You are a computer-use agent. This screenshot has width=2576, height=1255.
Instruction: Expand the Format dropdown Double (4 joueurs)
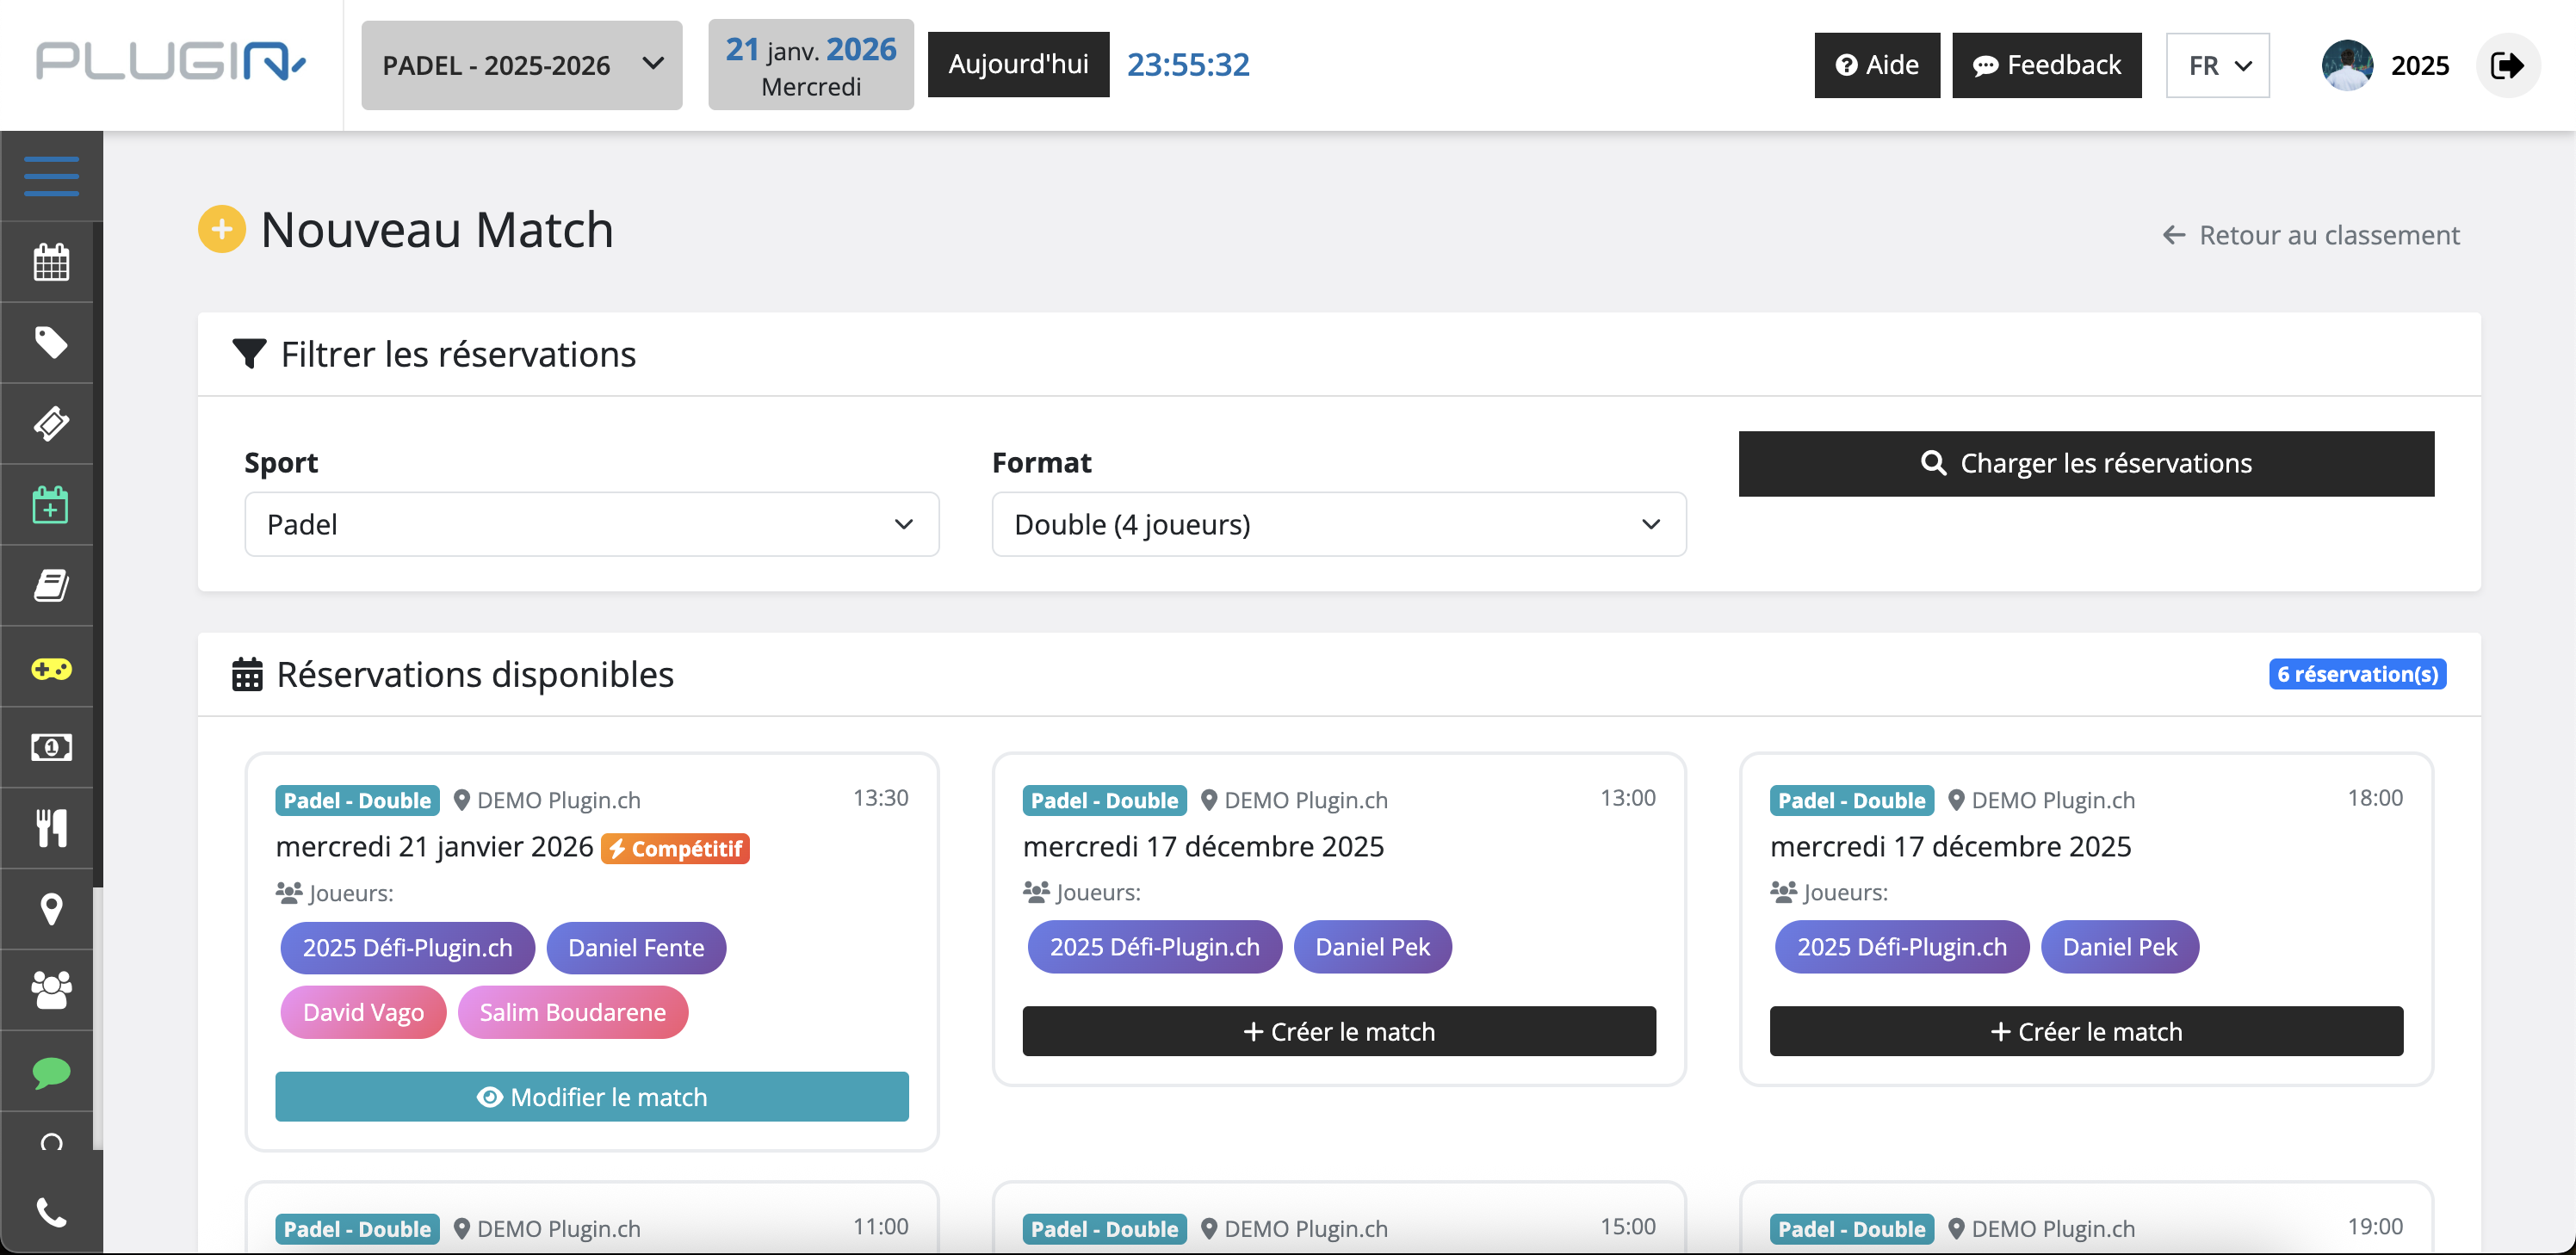pyautogui.click(x=1338, y=524)
